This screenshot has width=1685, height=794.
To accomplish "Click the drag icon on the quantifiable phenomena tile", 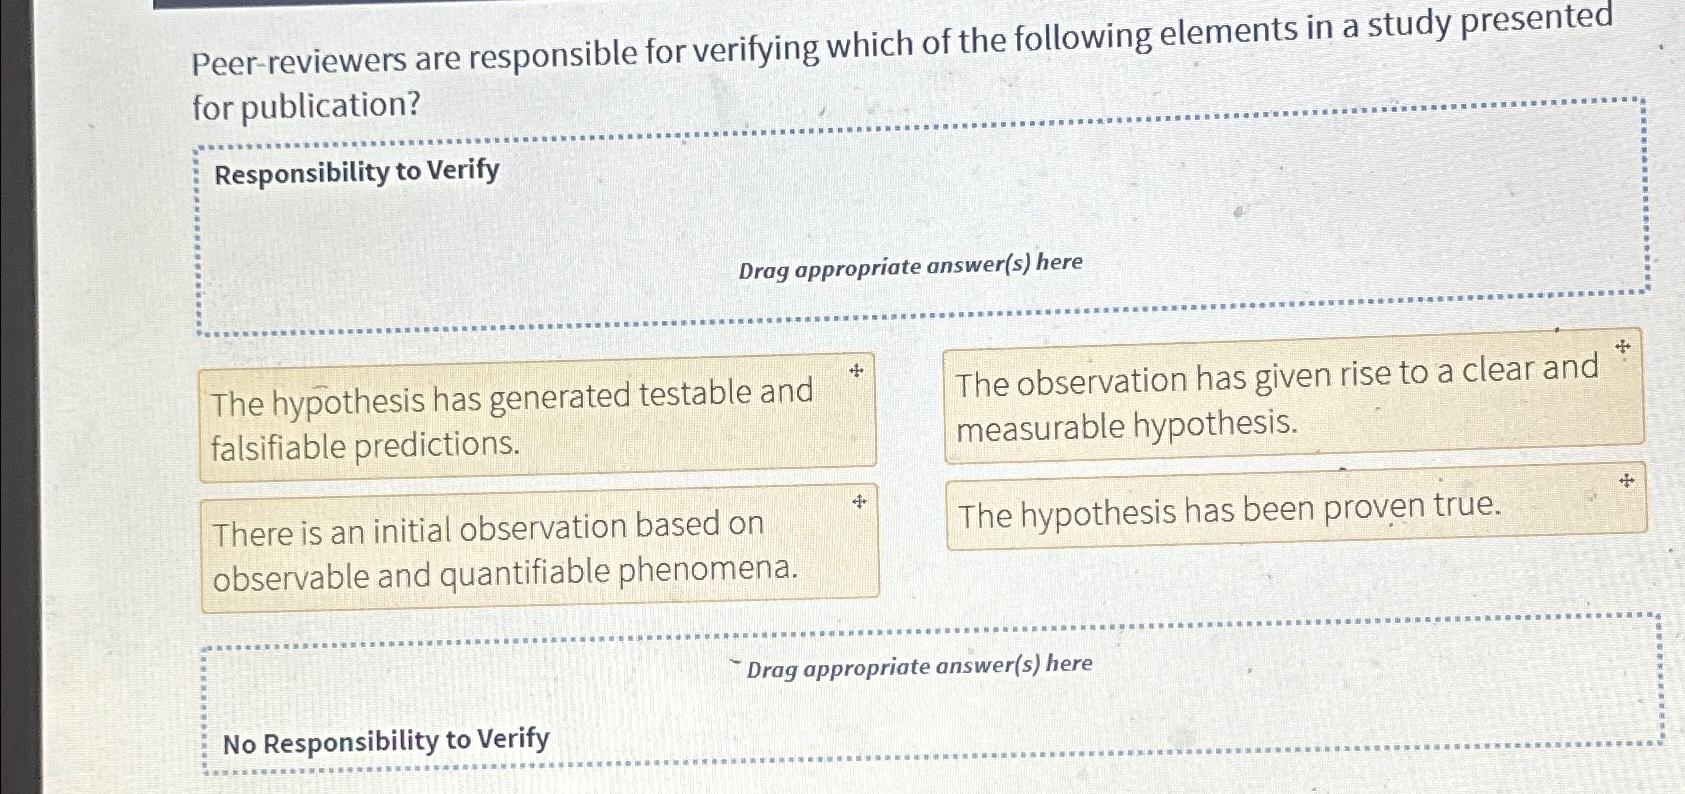I will coord(860,501).
